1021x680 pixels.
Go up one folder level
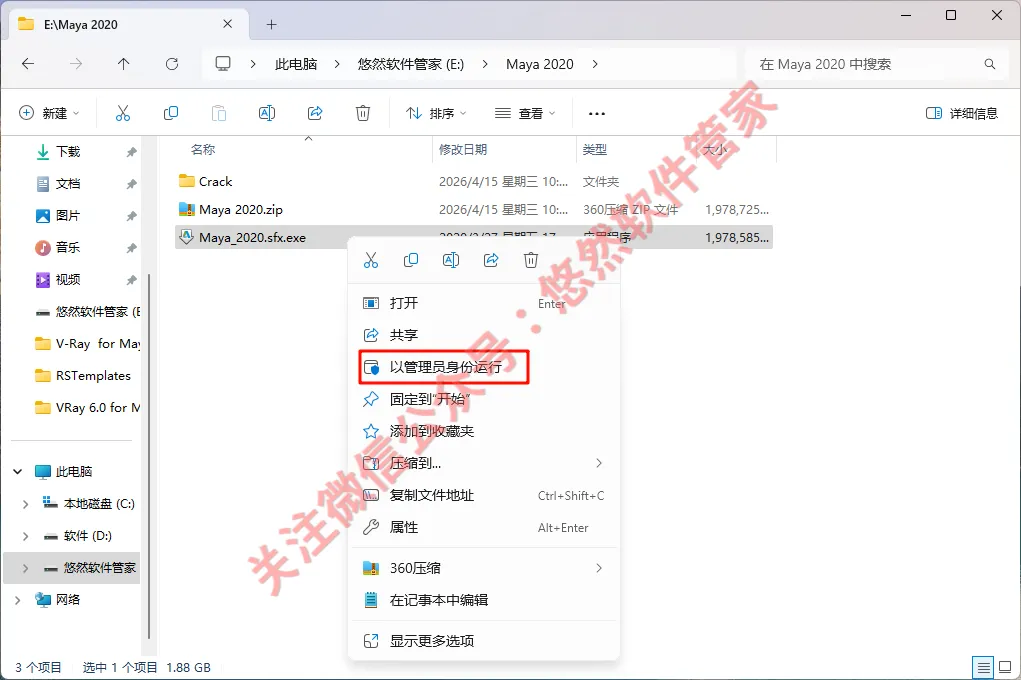click(124, 64)
